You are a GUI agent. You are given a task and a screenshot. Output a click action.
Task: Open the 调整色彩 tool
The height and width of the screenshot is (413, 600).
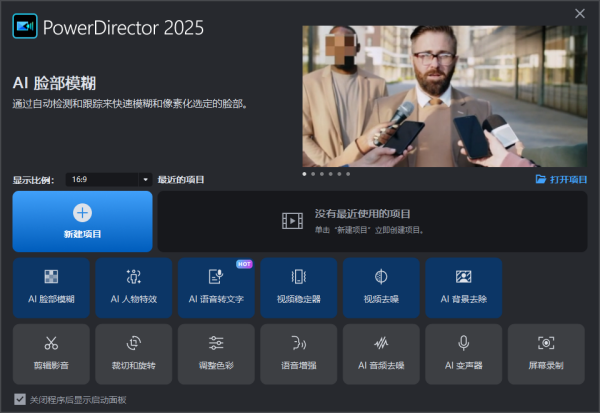pos(216,354)
